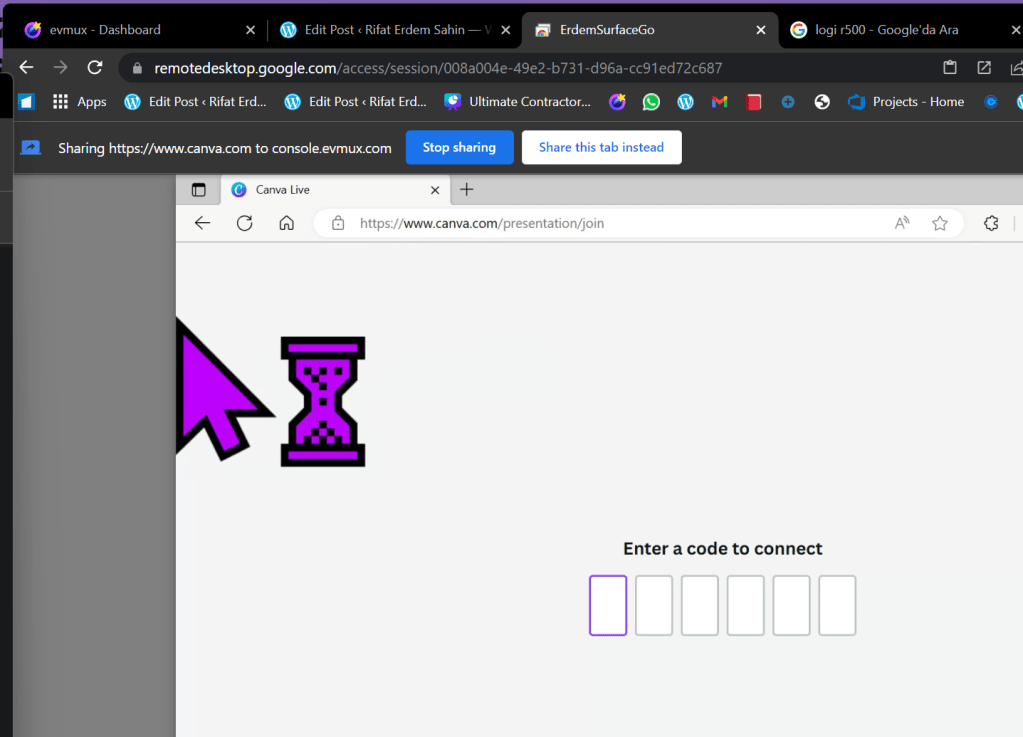Screen dimensions: 1023x737
Task: Go back in Chrome browser
Action: pyautogui.click(x=26, y=67)
